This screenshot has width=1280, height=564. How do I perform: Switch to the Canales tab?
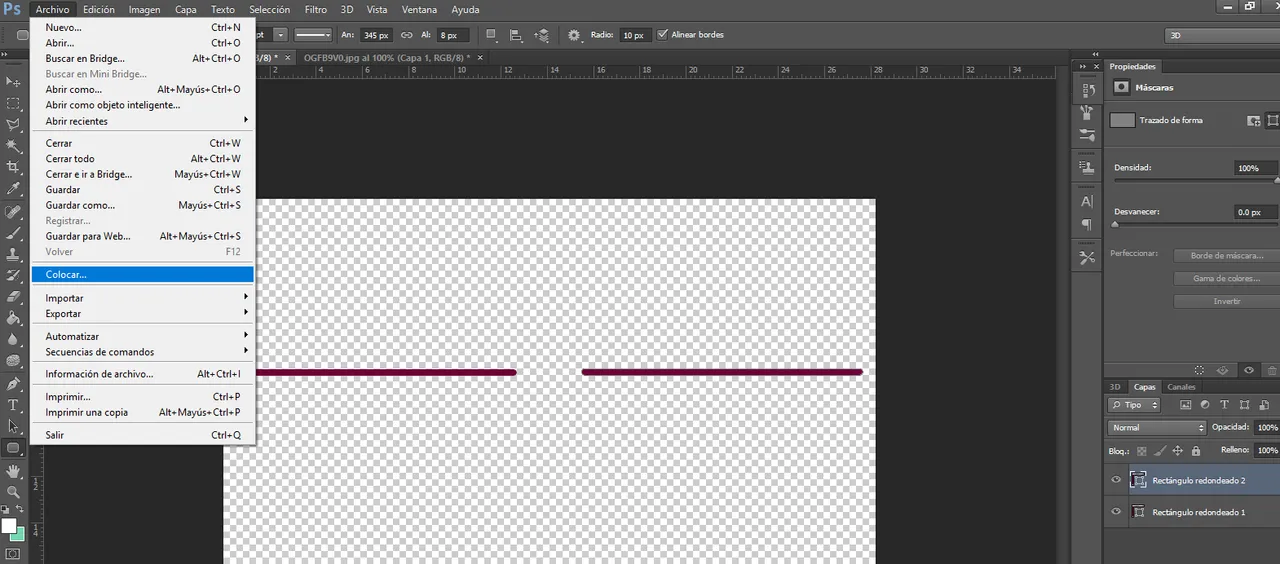tap(1181, 387)
